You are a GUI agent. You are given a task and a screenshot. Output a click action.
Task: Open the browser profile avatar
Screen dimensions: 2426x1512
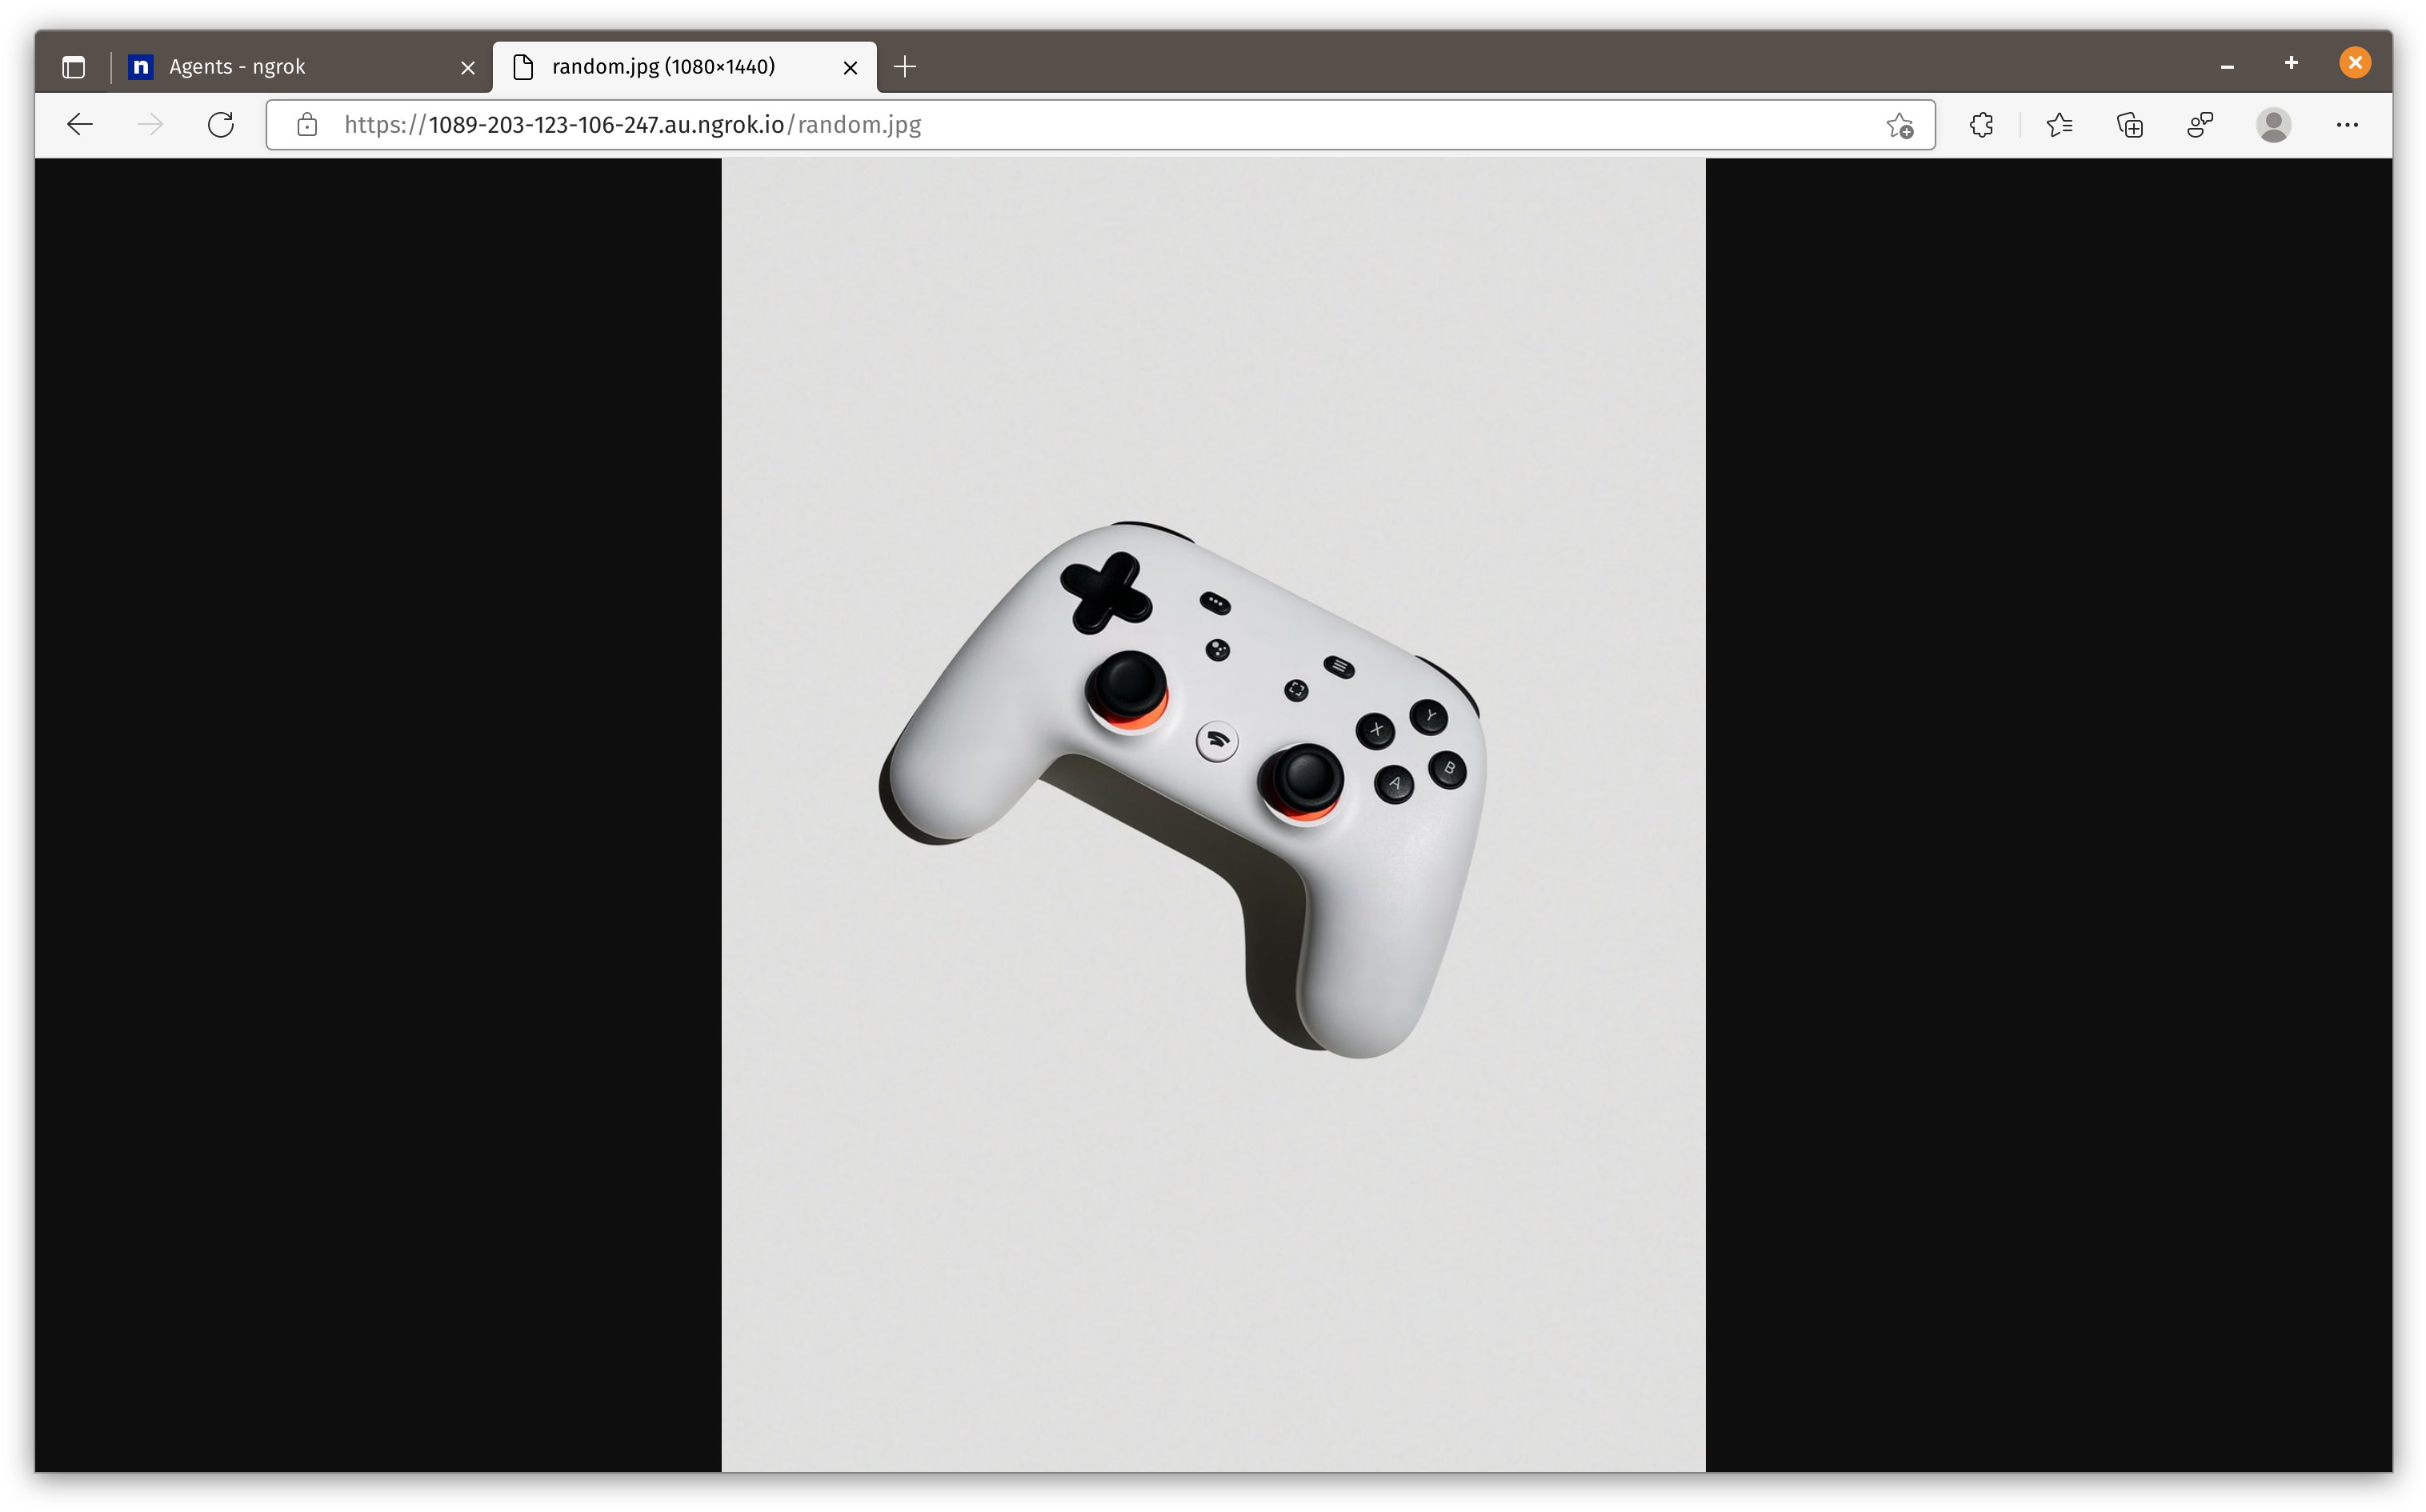tap(2273, 125)
